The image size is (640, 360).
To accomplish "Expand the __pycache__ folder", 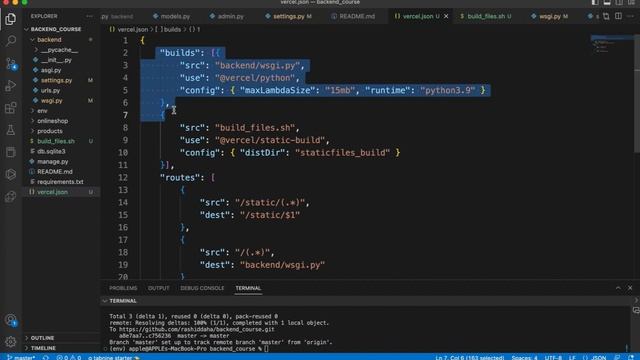I will pyautogui.click(x=59, y=50).
